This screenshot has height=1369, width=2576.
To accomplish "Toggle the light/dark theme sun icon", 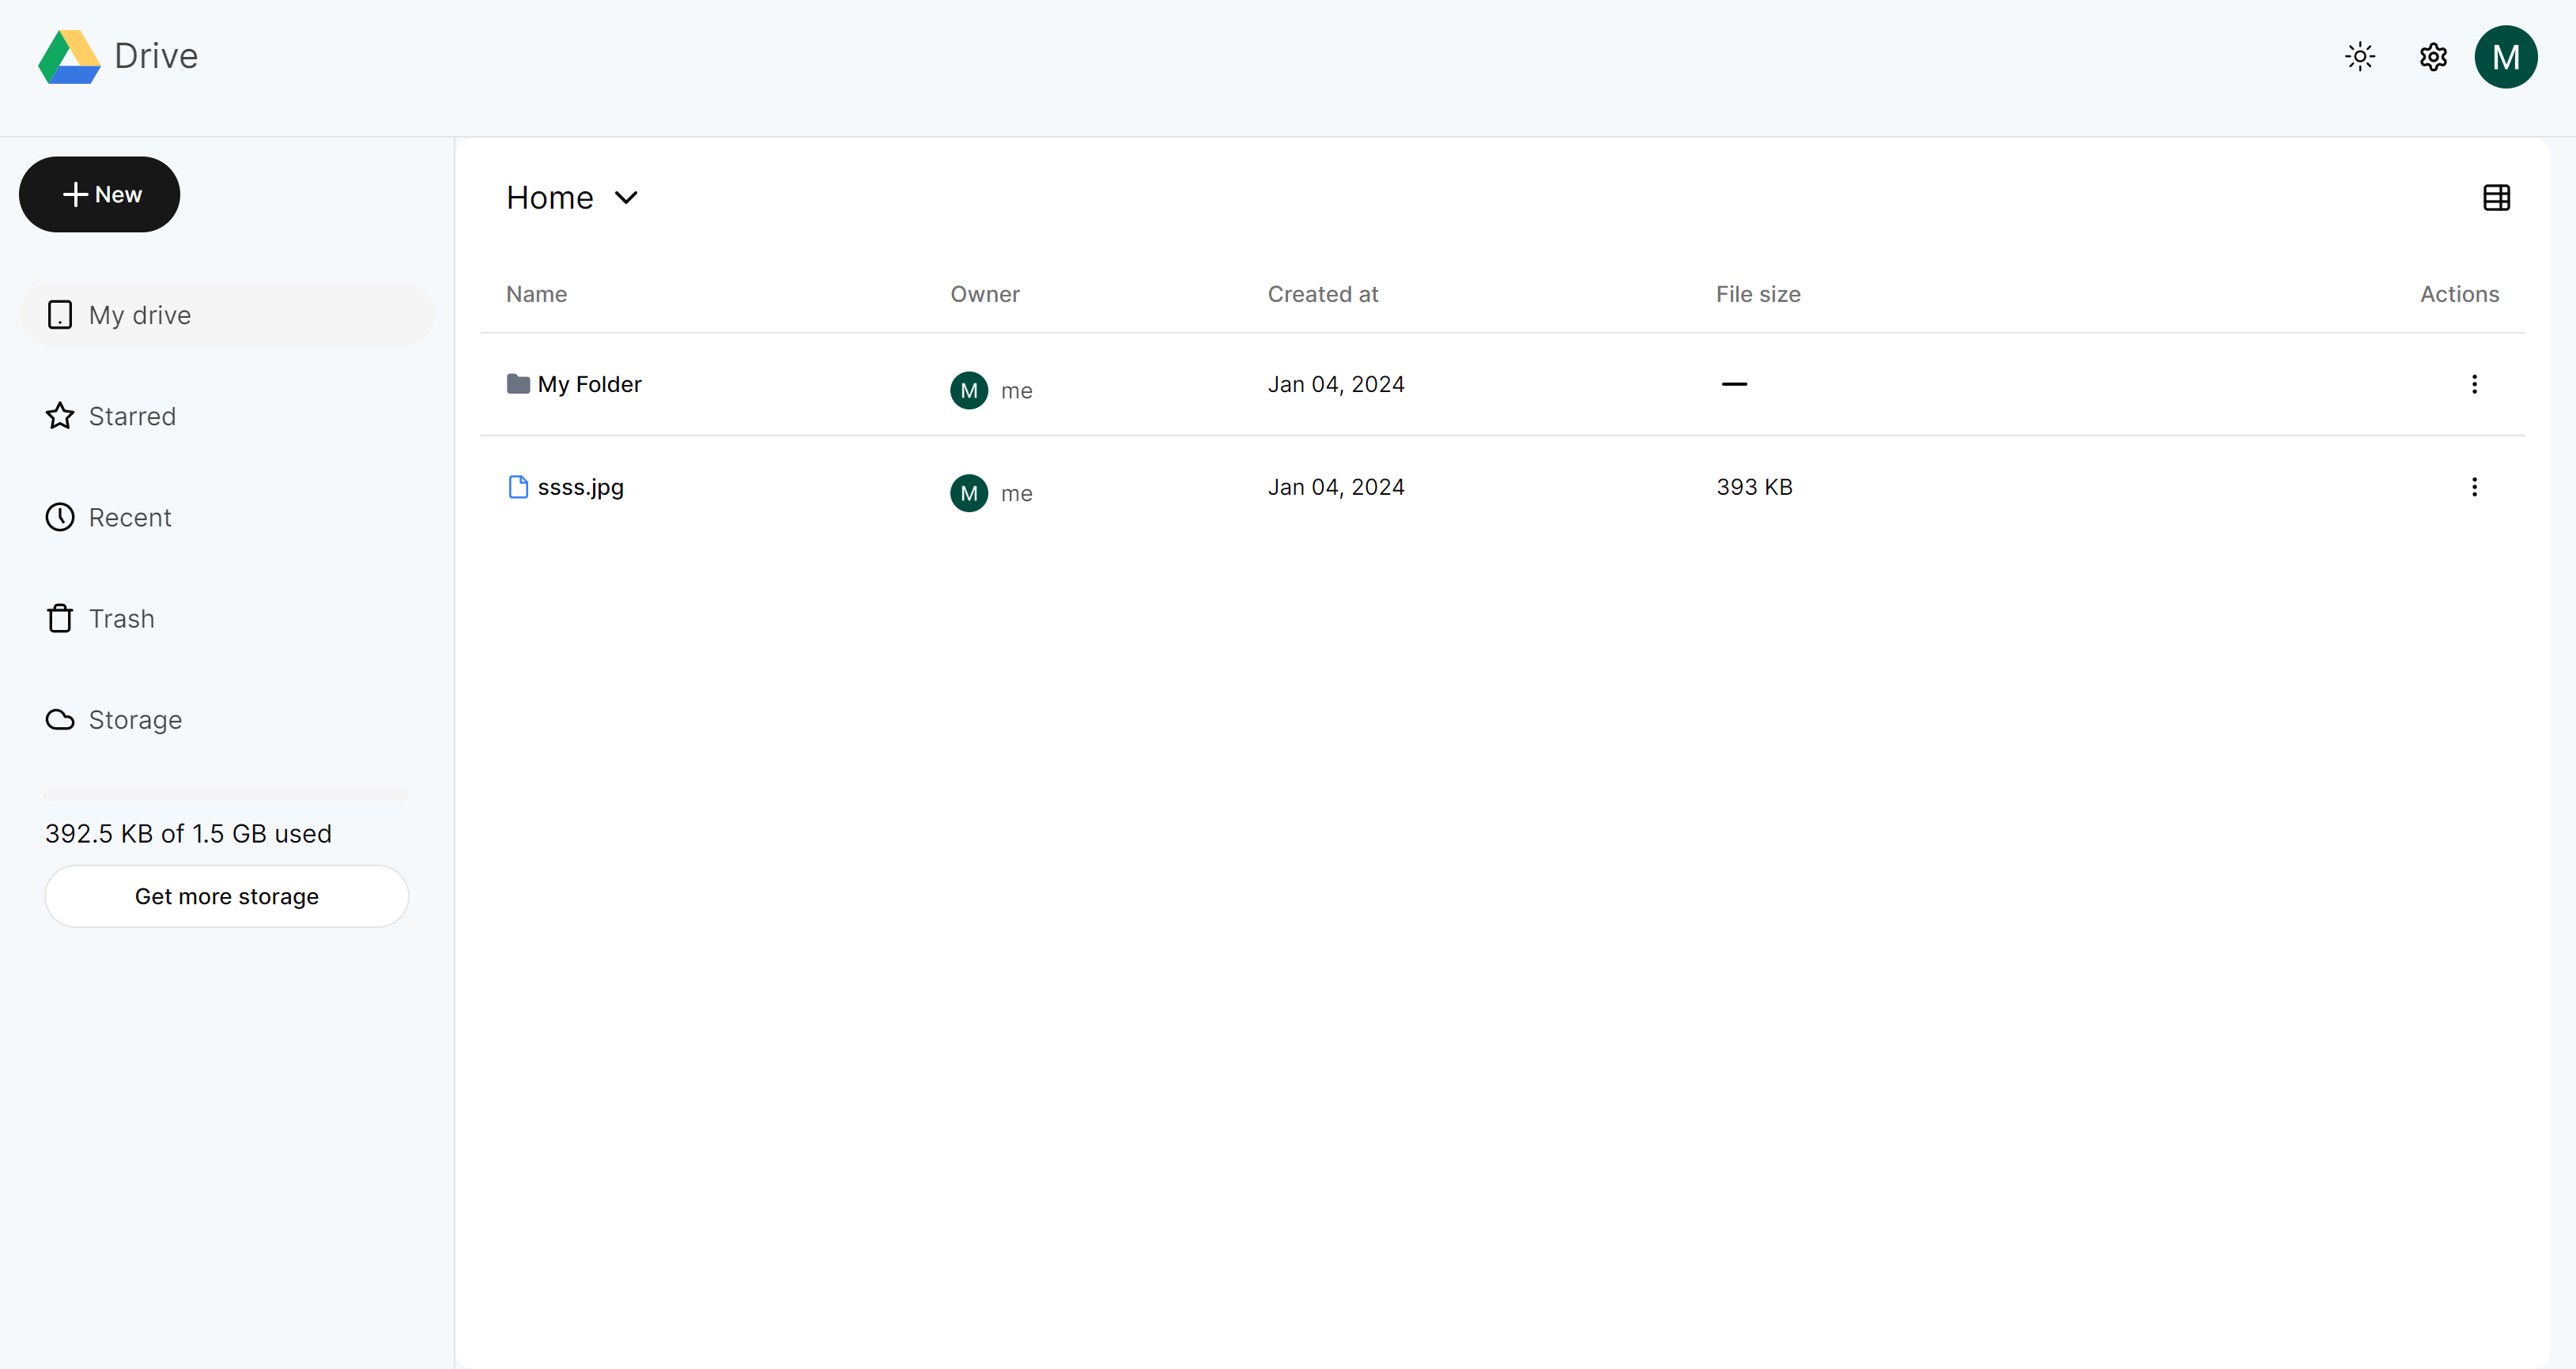I will coord(2359,57).
